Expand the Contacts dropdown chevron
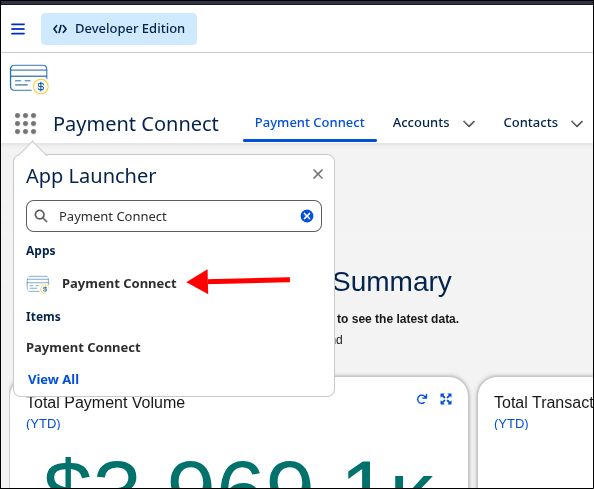 [577, 124]
